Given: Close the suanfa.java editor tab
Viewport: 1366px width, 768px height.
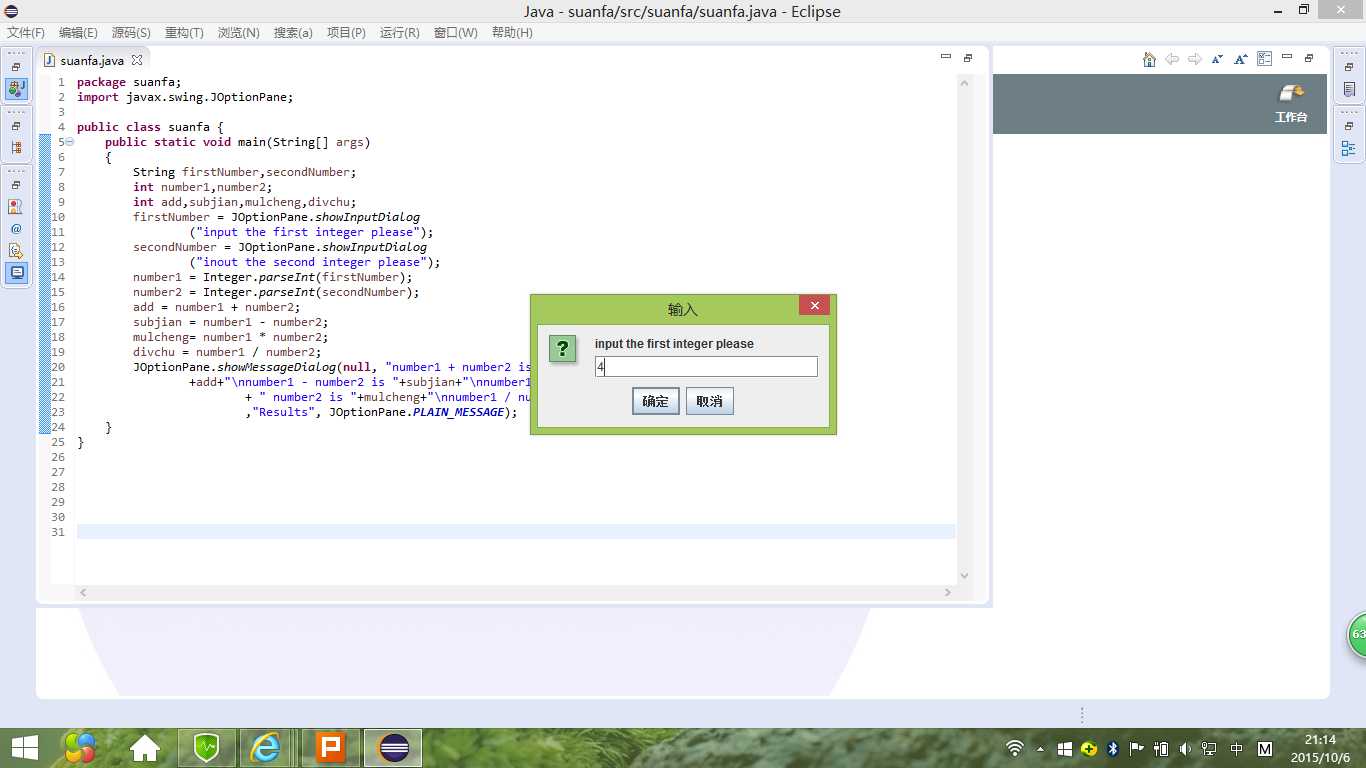Looking at the screenshot, I should [137, 60].
